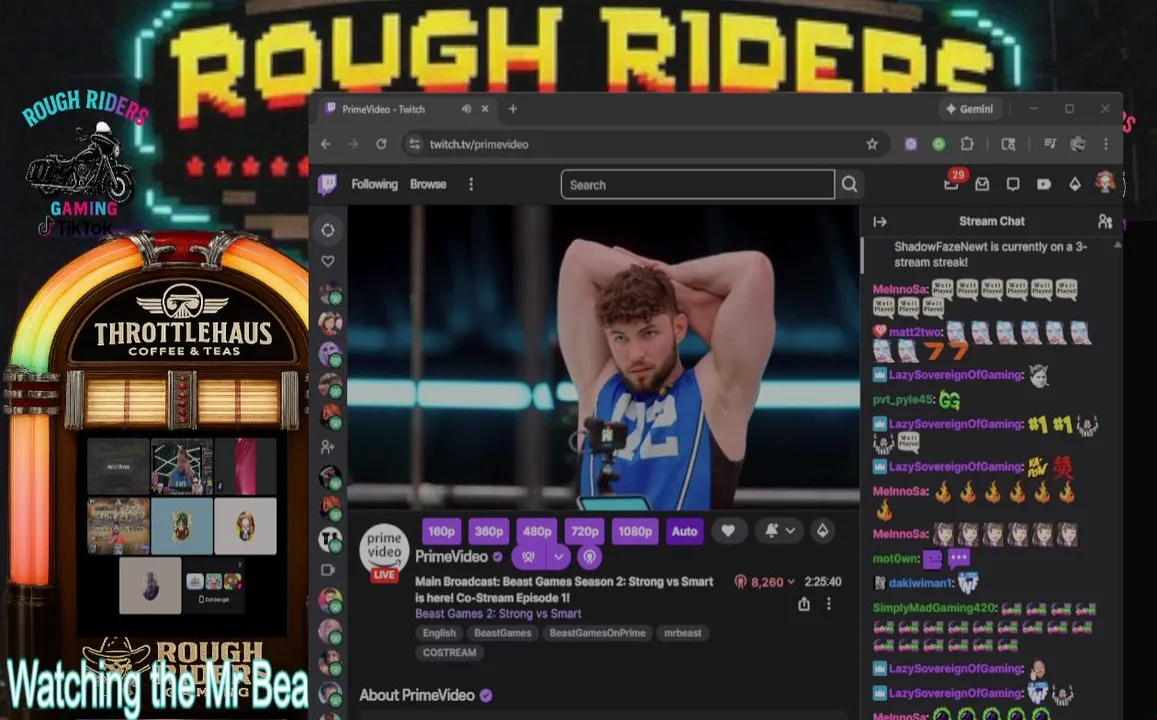Click matt2two username in chat
Viewport: 1157px width, 720px height.
(915, 332)
